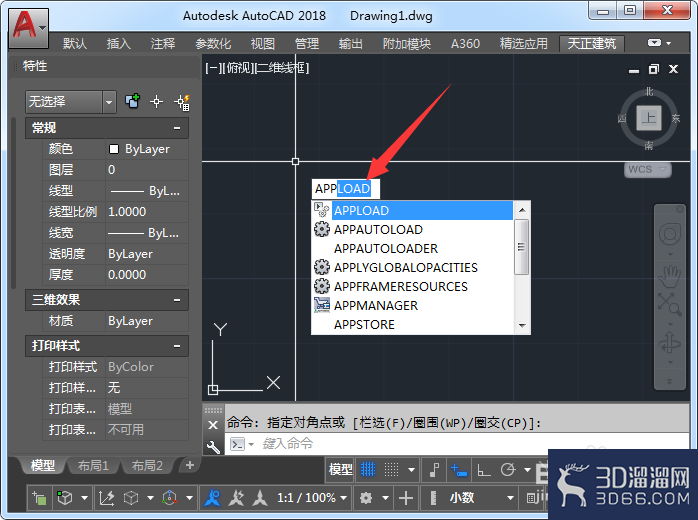Toggle annotation visibility icon in status bar
This screenshot has height=520, width=698.
(212, 497)
